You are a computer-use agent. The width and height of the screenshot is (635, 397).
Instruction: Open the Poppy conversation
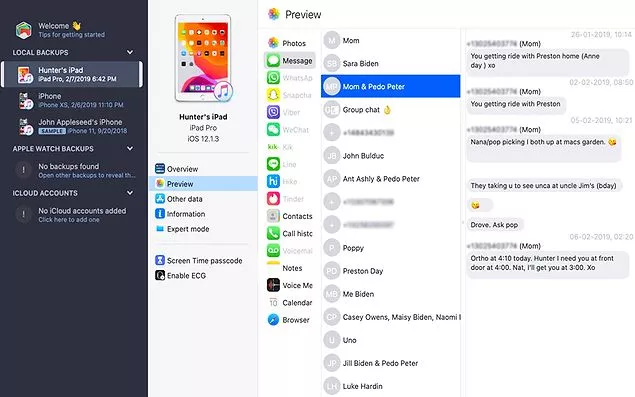click(391, 248)
